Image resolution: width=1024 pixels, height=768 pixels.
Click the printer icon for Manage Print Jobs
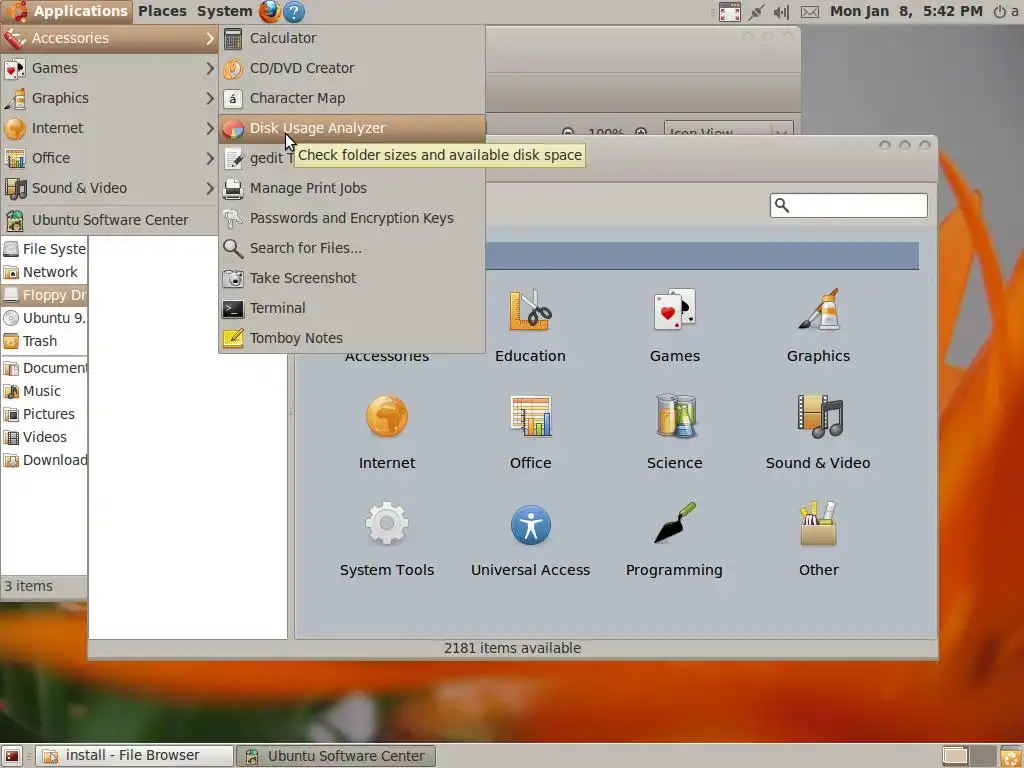[232, 189]
